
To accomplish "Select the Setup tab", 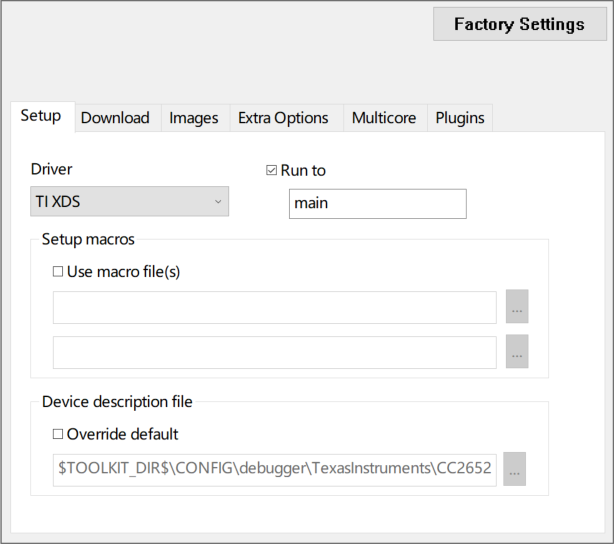I will [41, 116].
